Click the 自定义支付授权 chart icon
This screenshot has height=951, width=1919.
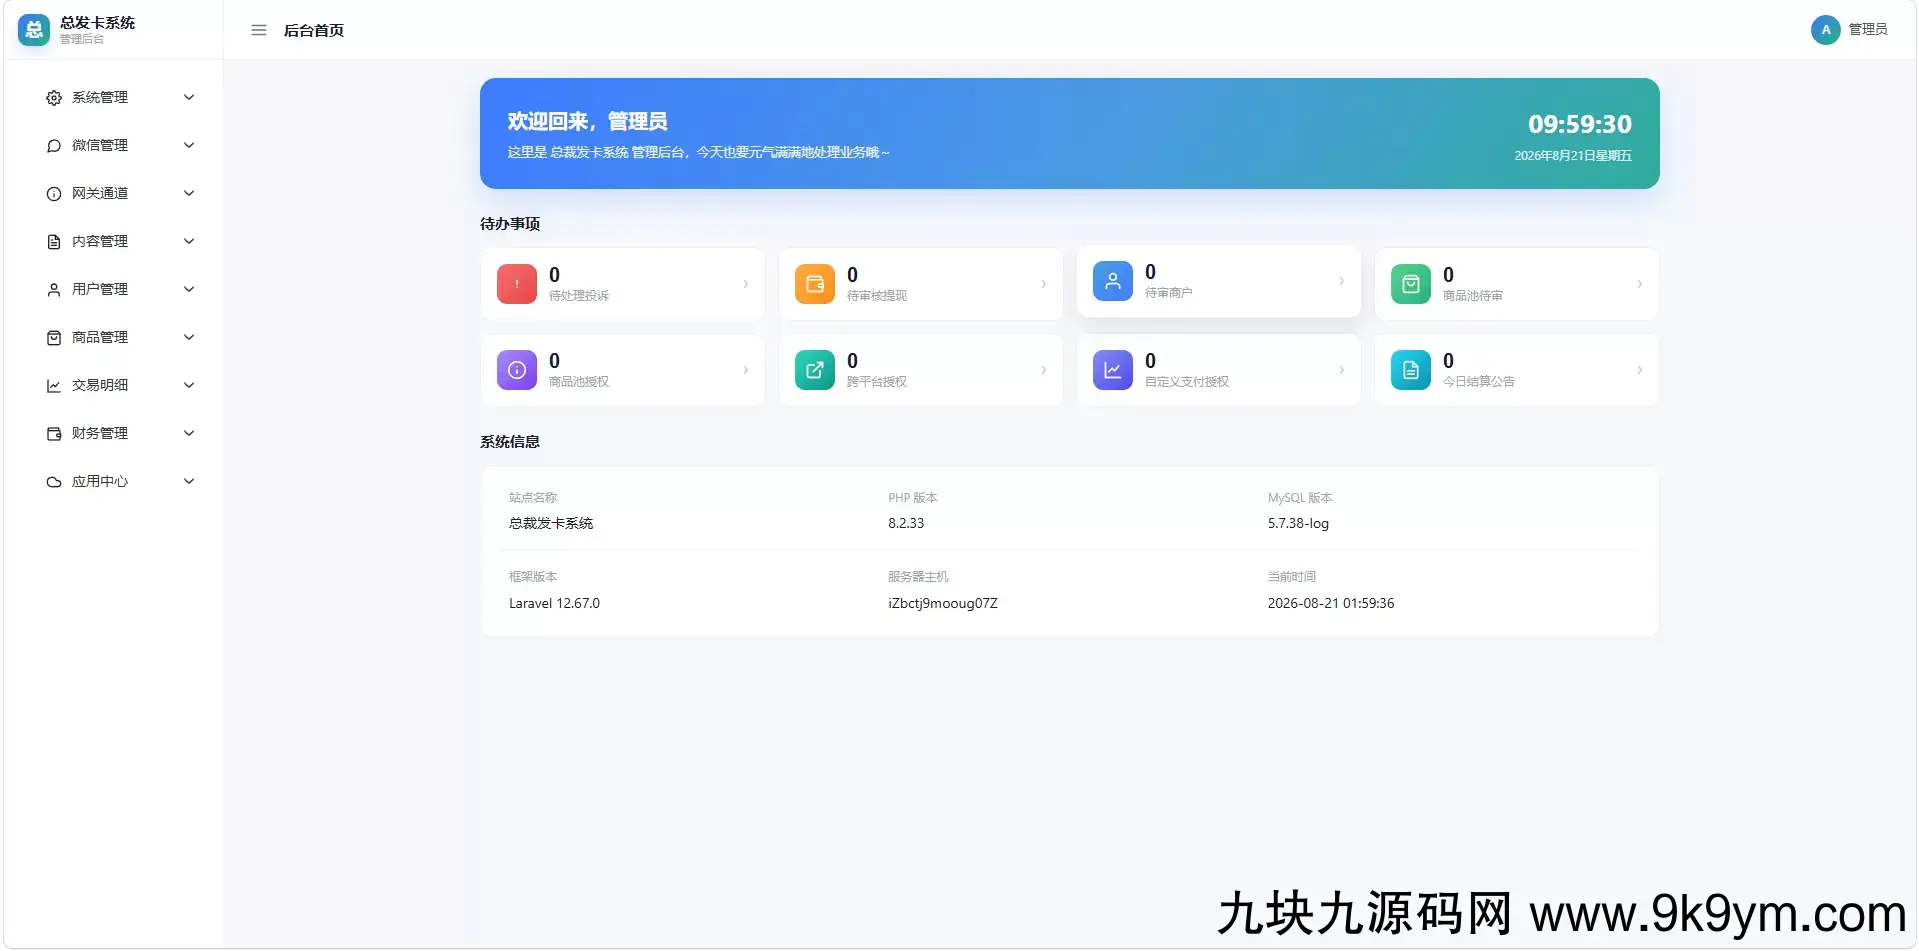tap(1113, 370)
